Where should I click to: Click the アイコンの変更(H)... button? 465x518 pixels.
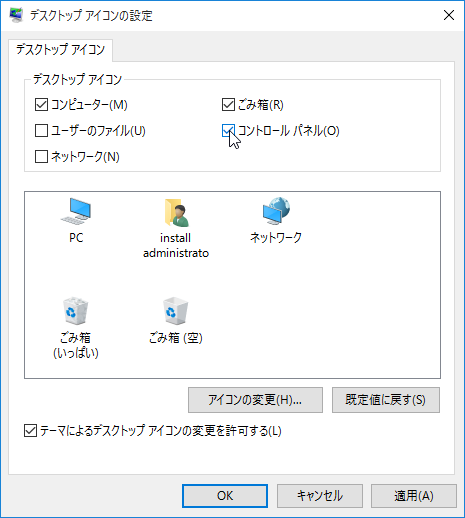[255, 400]
